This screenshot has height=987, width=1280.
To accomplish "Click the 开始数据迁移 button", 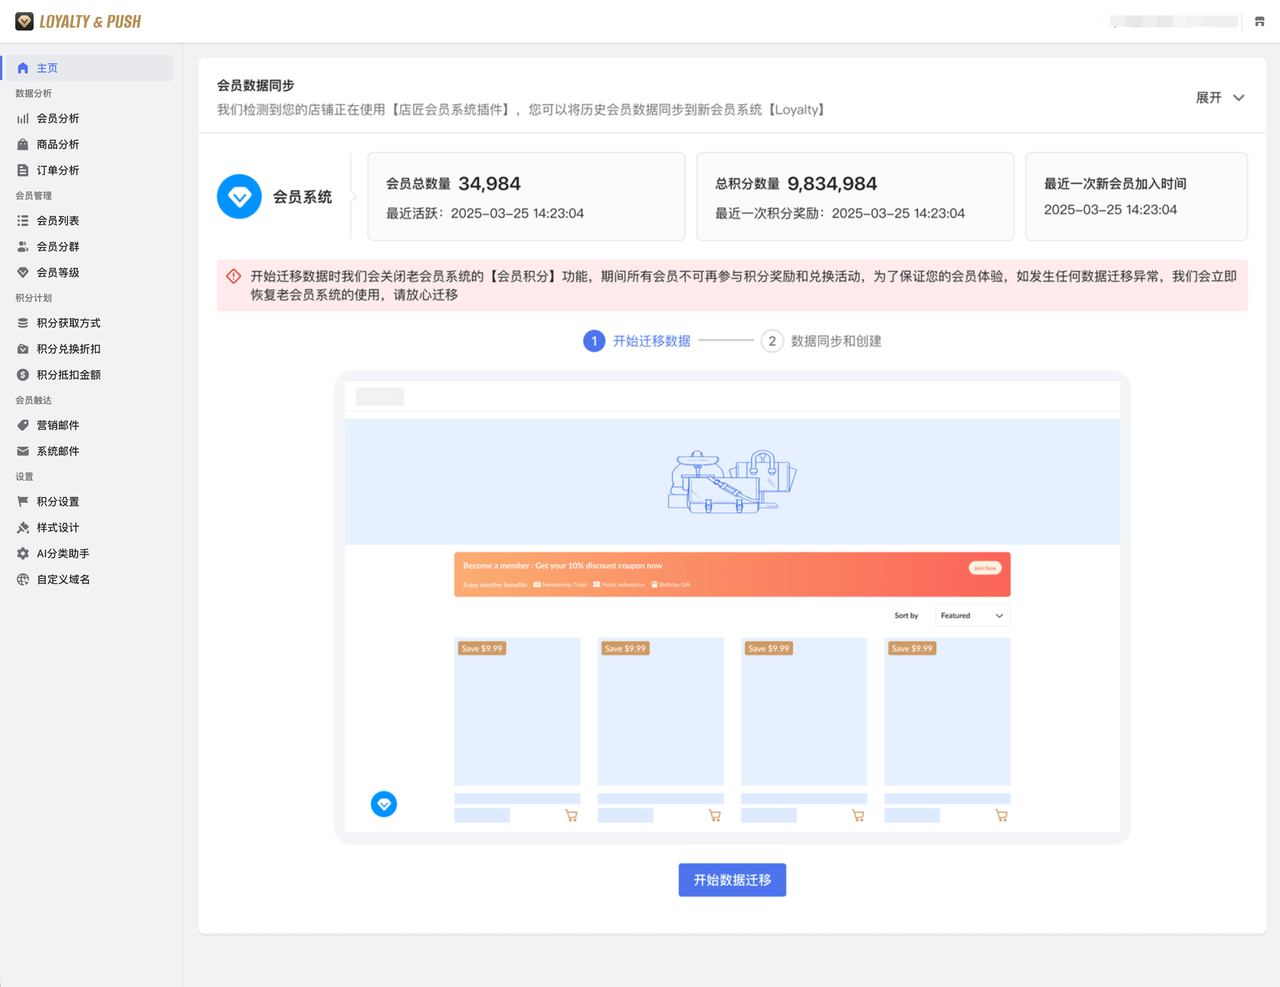I will [732, 880].
